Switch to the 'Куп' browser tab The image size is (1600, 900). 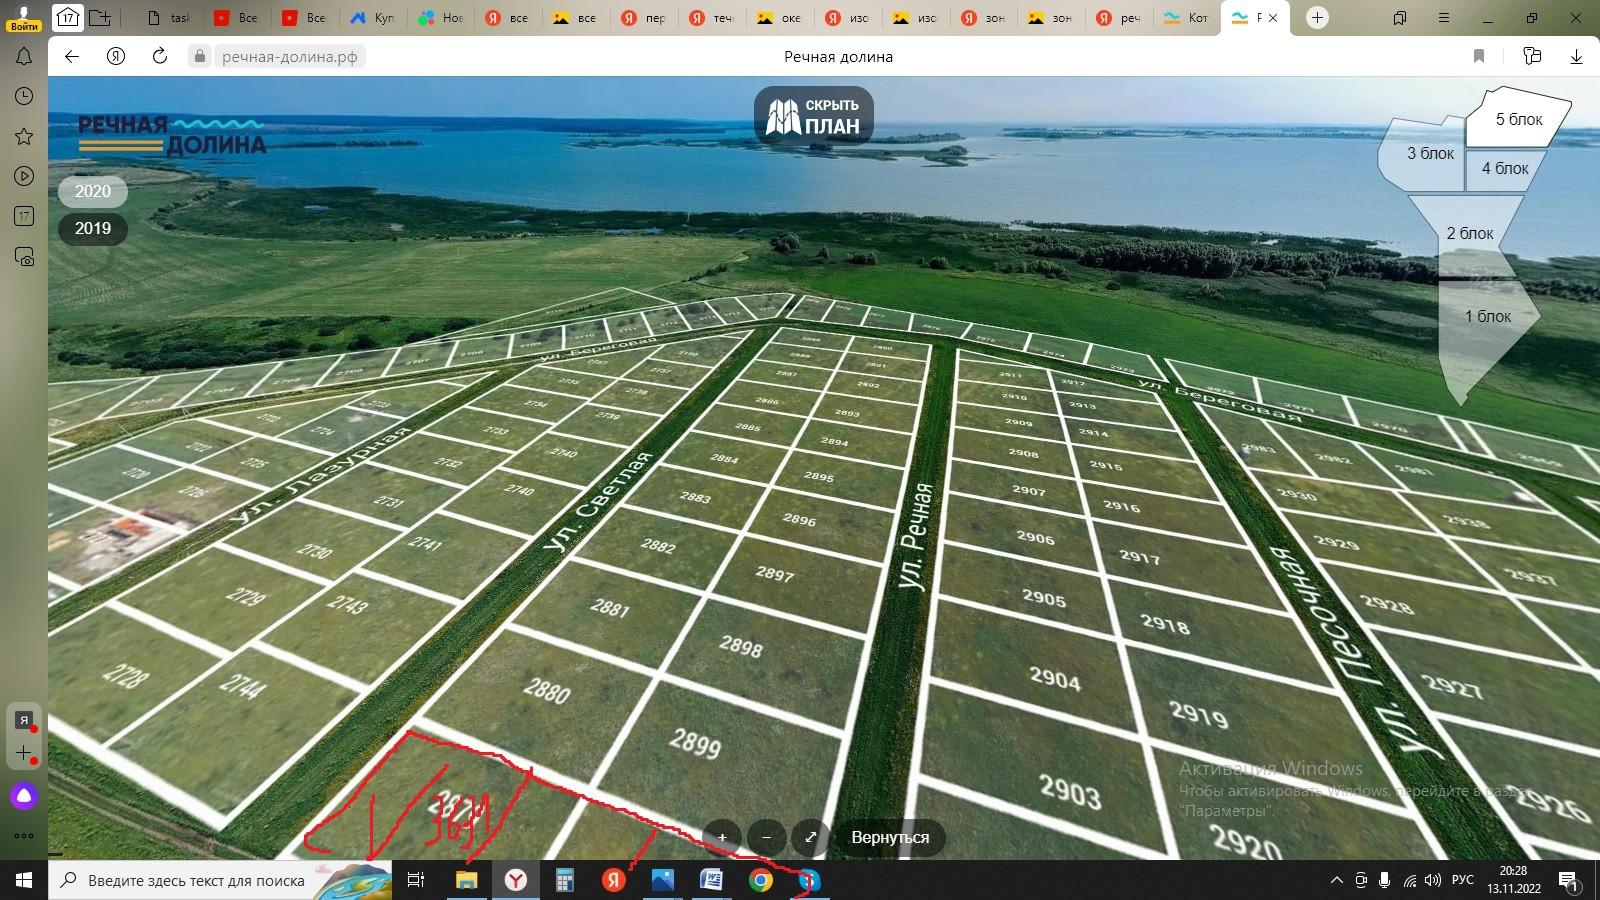tap(372, 18)
